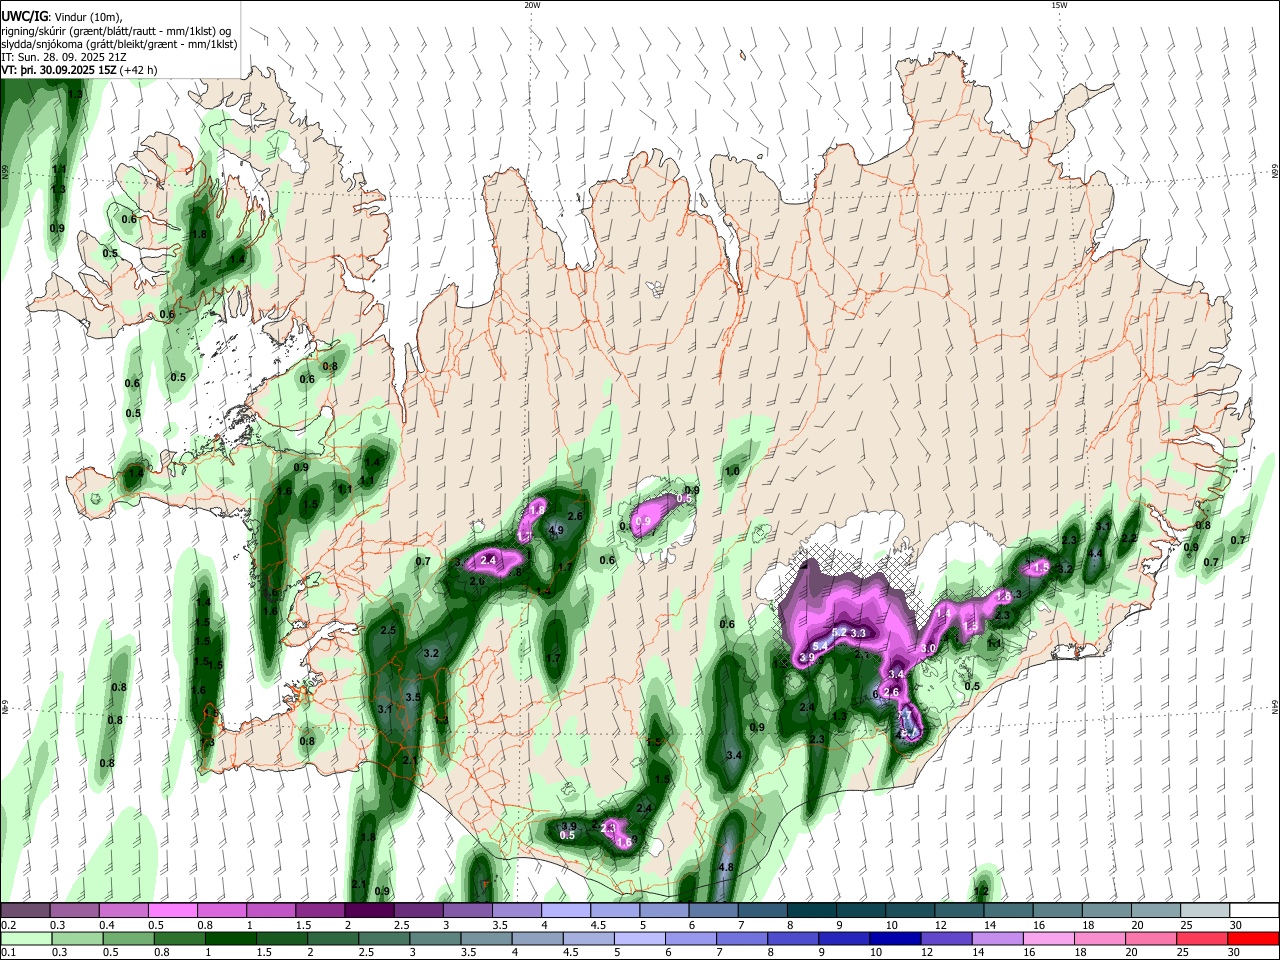Viewport: 1280px width, 960px height.
Task: Click the '20W' longitude label
Action: [532, 5]
